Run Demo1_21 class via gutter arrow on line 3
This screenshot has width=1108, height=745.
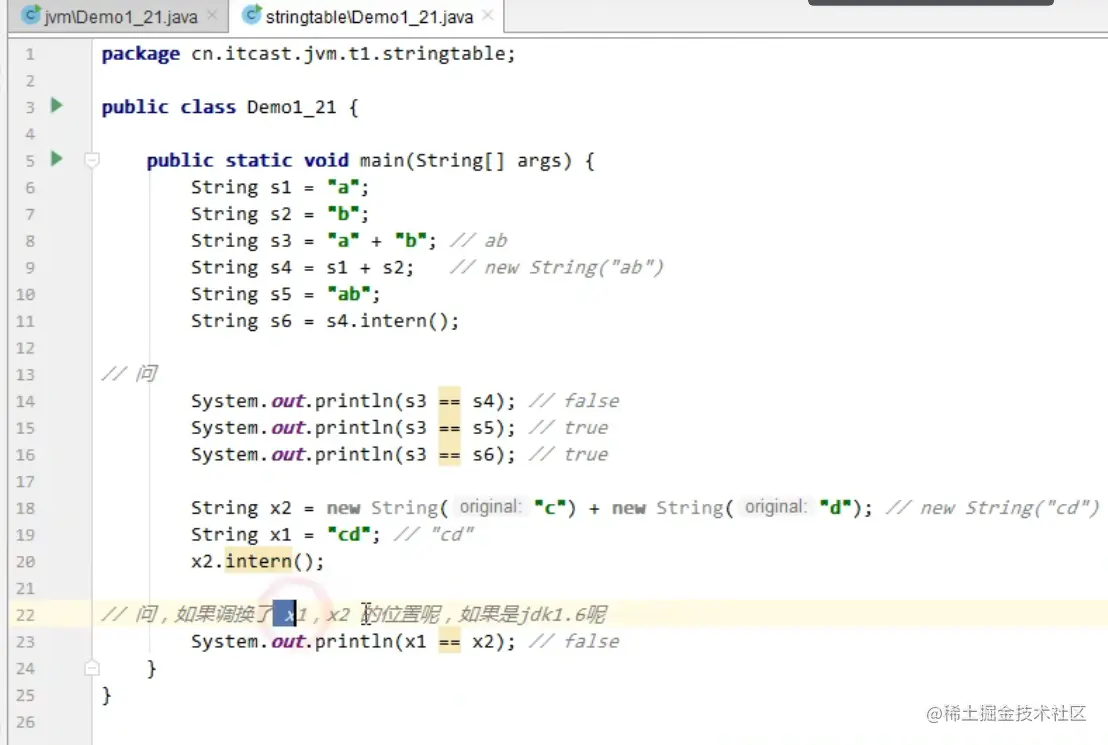(56, 105)
